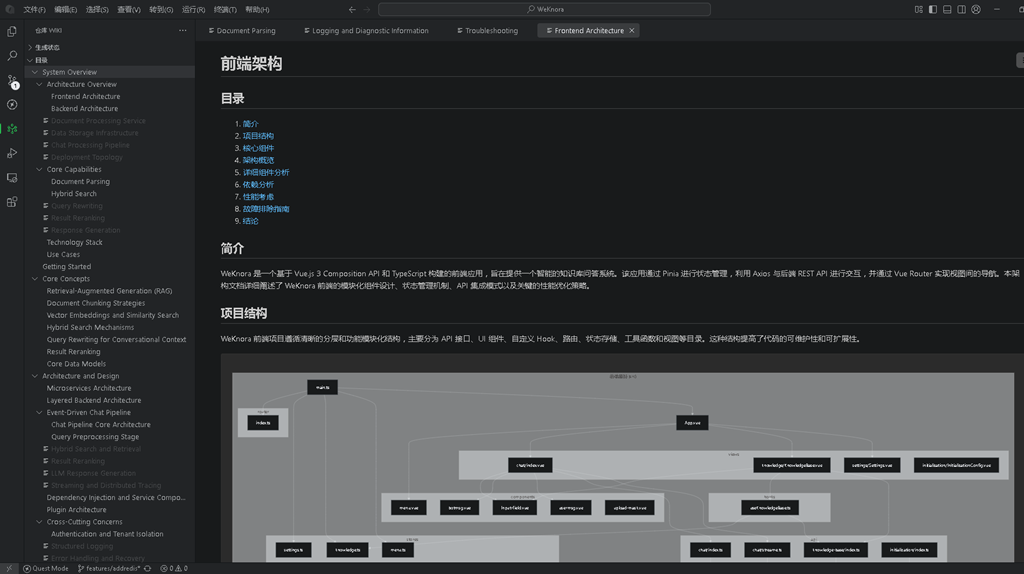Jump to the 简介 table of contents link
This screenshot has width=1024, height=574.
coord(251,123)
